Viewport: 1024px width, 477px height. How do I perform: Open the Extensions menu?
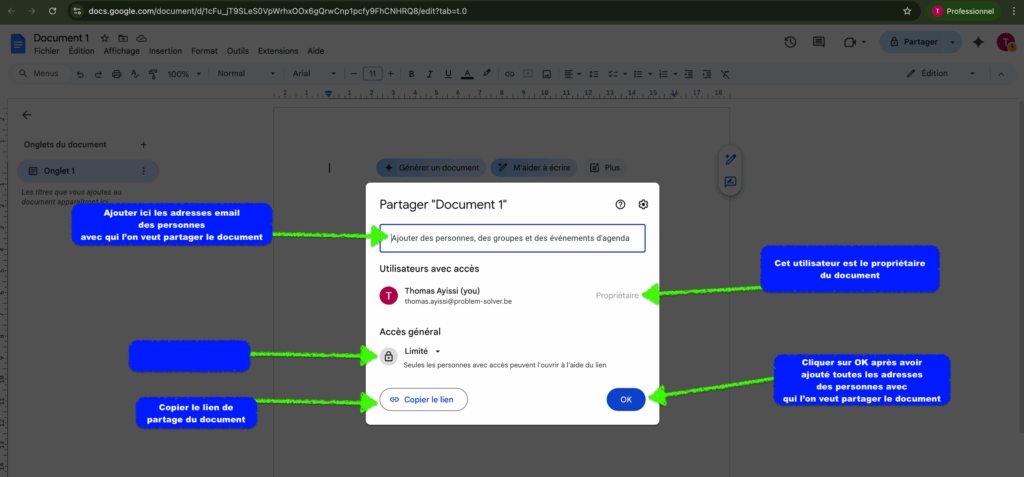[x=278, y=51]
